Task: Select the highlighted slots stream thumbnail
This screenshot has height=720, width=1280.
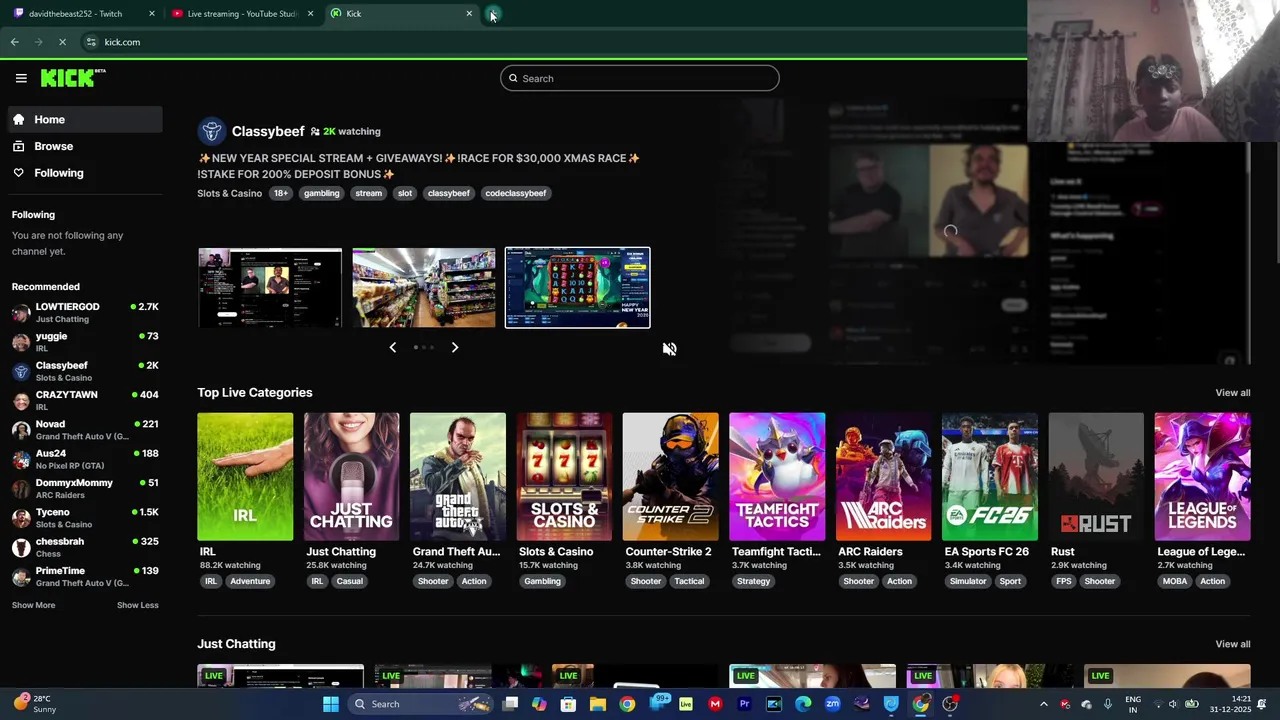Action: click(577, 288)
